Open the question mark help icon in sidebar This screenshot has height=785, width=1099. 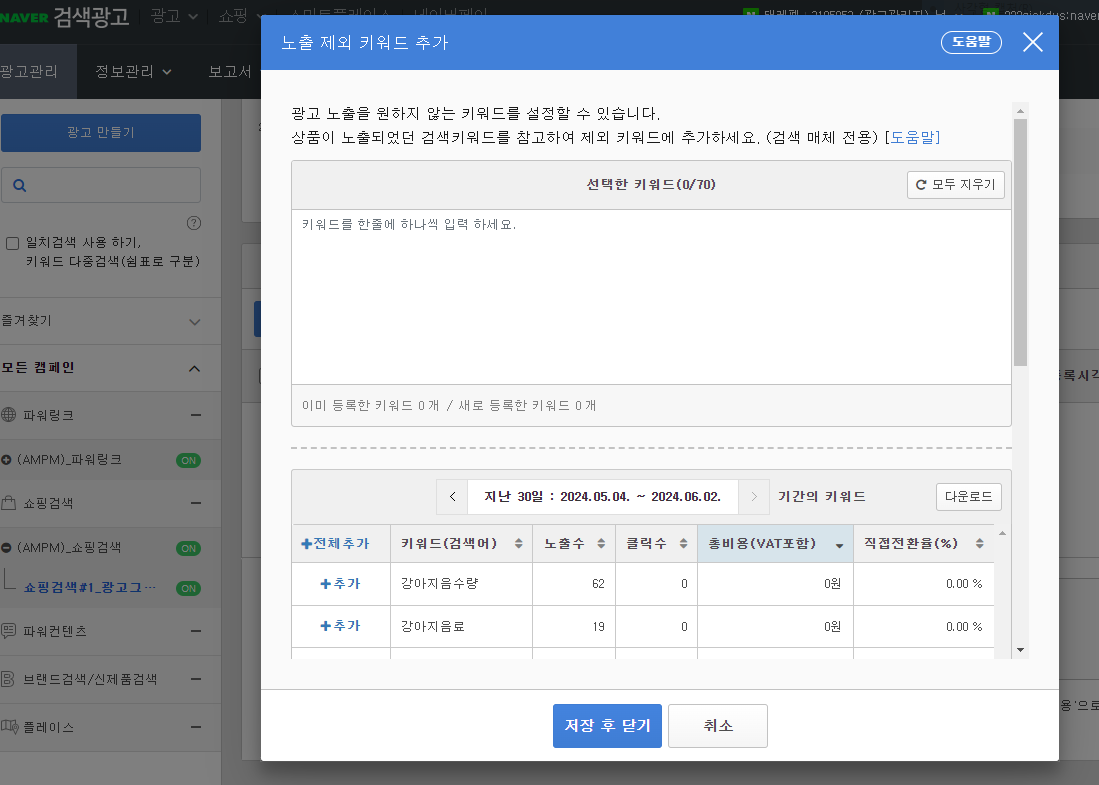[x=194, y=223]
